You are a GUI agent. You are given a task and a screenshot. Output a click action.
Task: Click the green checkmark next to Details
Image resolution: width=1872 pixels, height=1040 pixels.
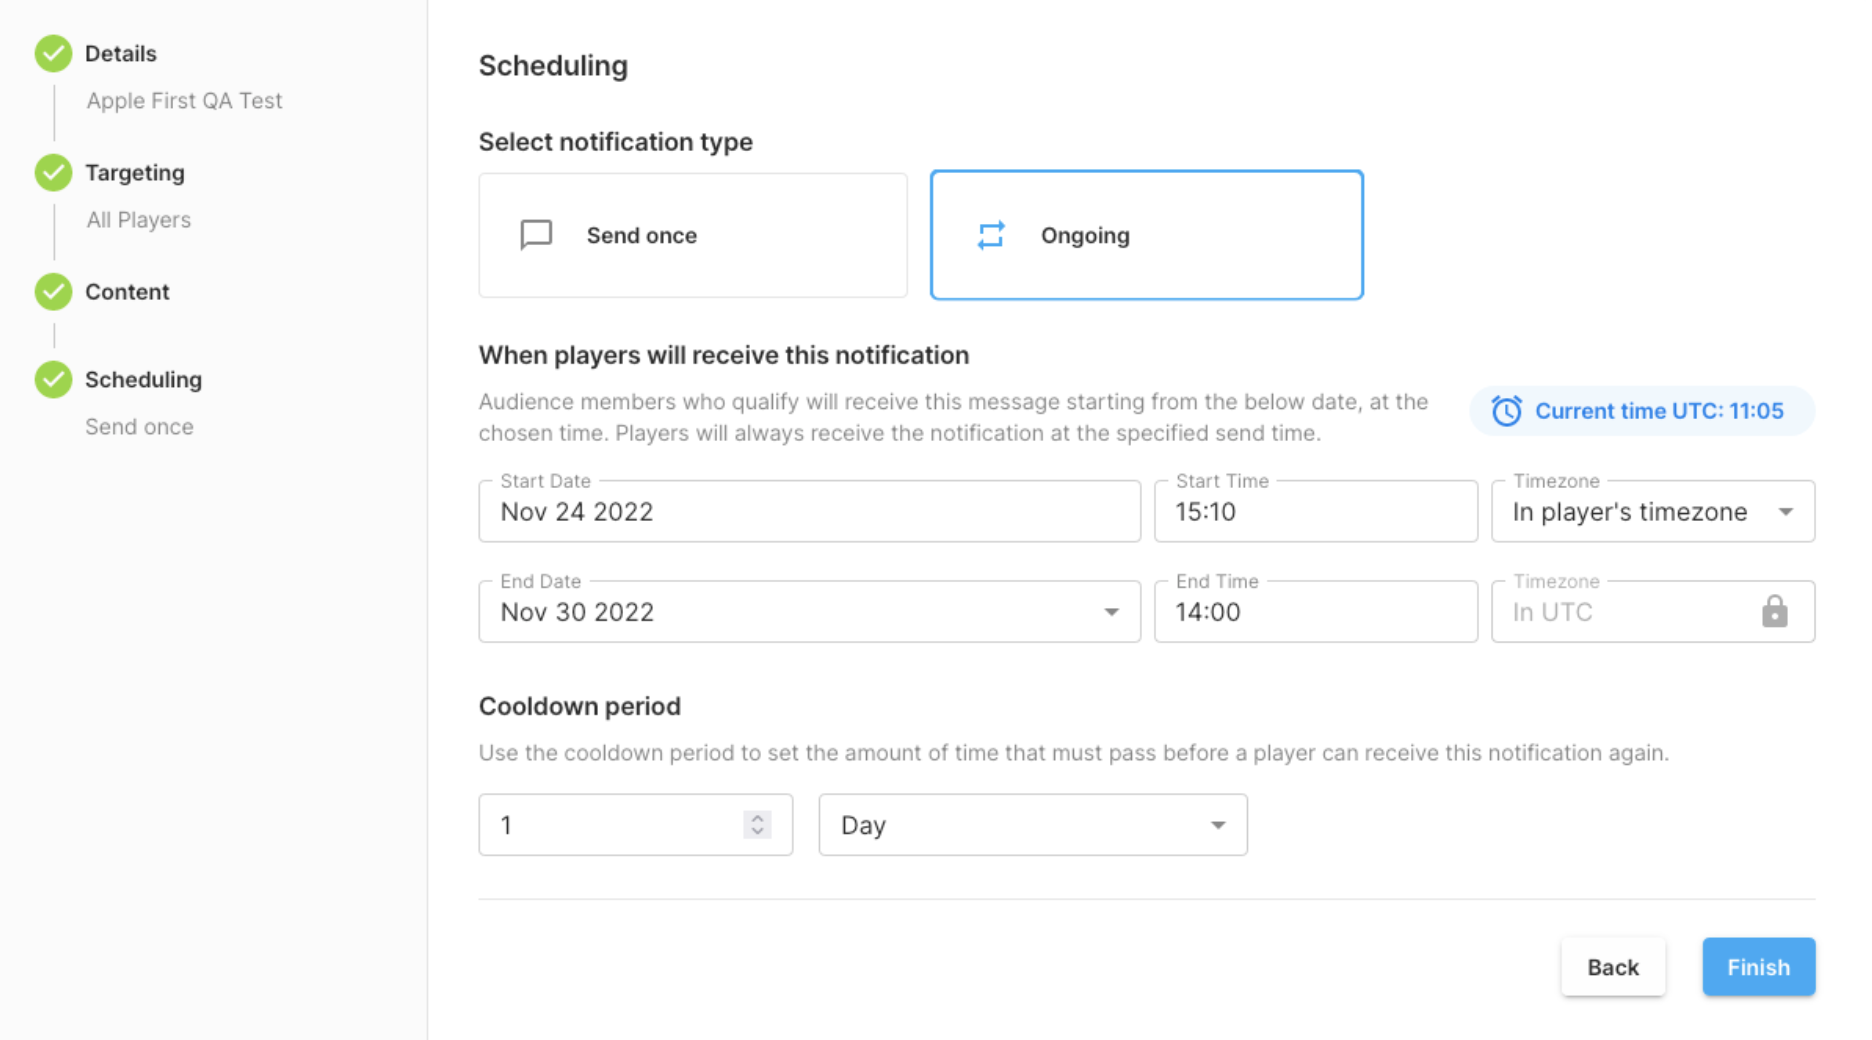(x=53, y=54)
